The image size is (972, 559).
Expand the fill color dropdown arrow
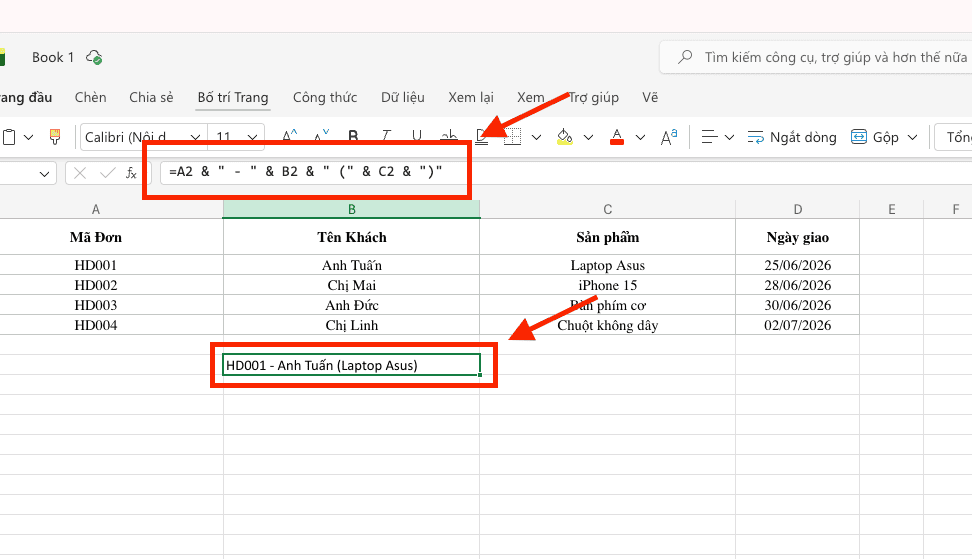pos(588,137)
